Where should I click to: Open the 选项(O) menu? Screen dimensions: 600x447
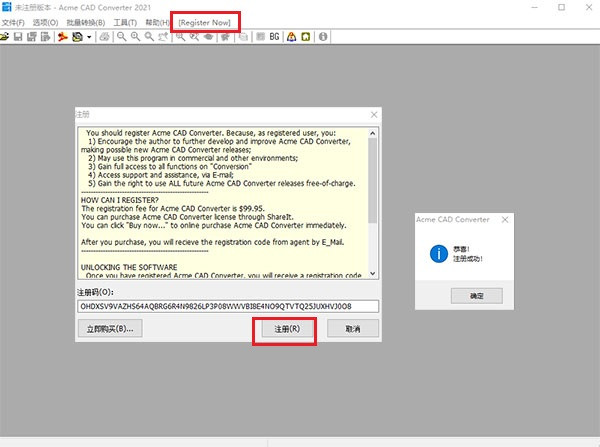[46, 21]
